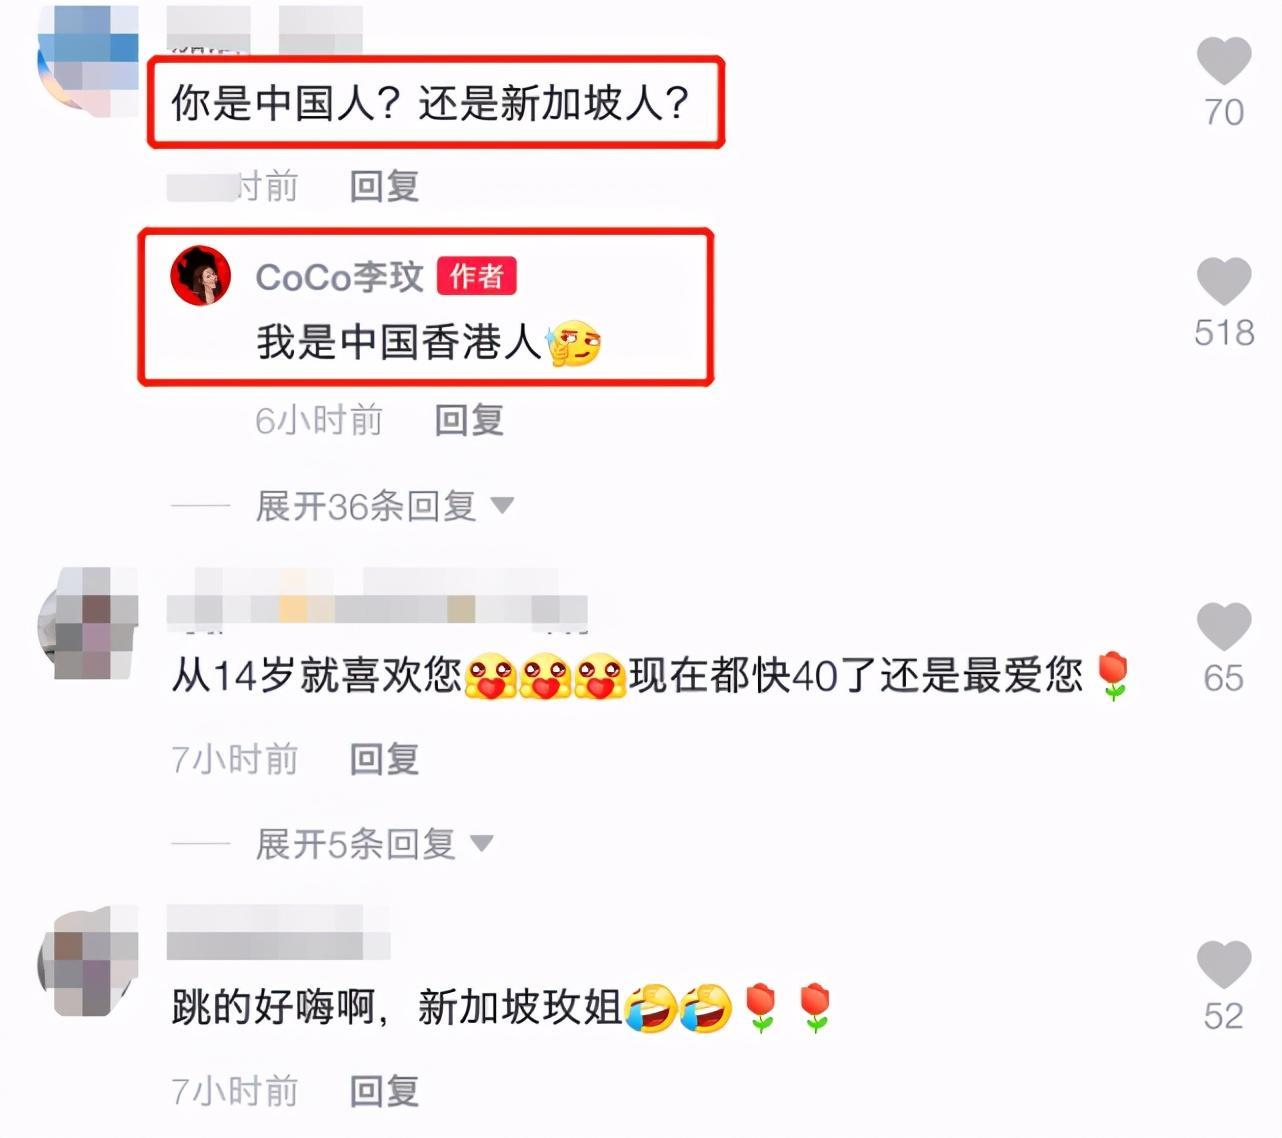Screen dimensions: 1282x1138
Task: Select the comment text 我是中国香港人
Action: [398, 342]
